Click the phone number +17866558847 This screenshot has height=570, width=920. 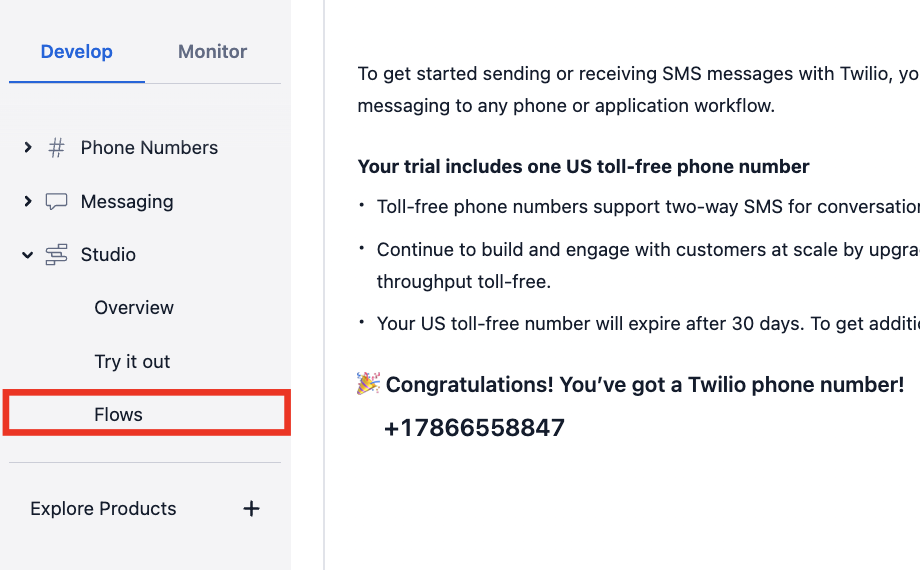point(474,428)
